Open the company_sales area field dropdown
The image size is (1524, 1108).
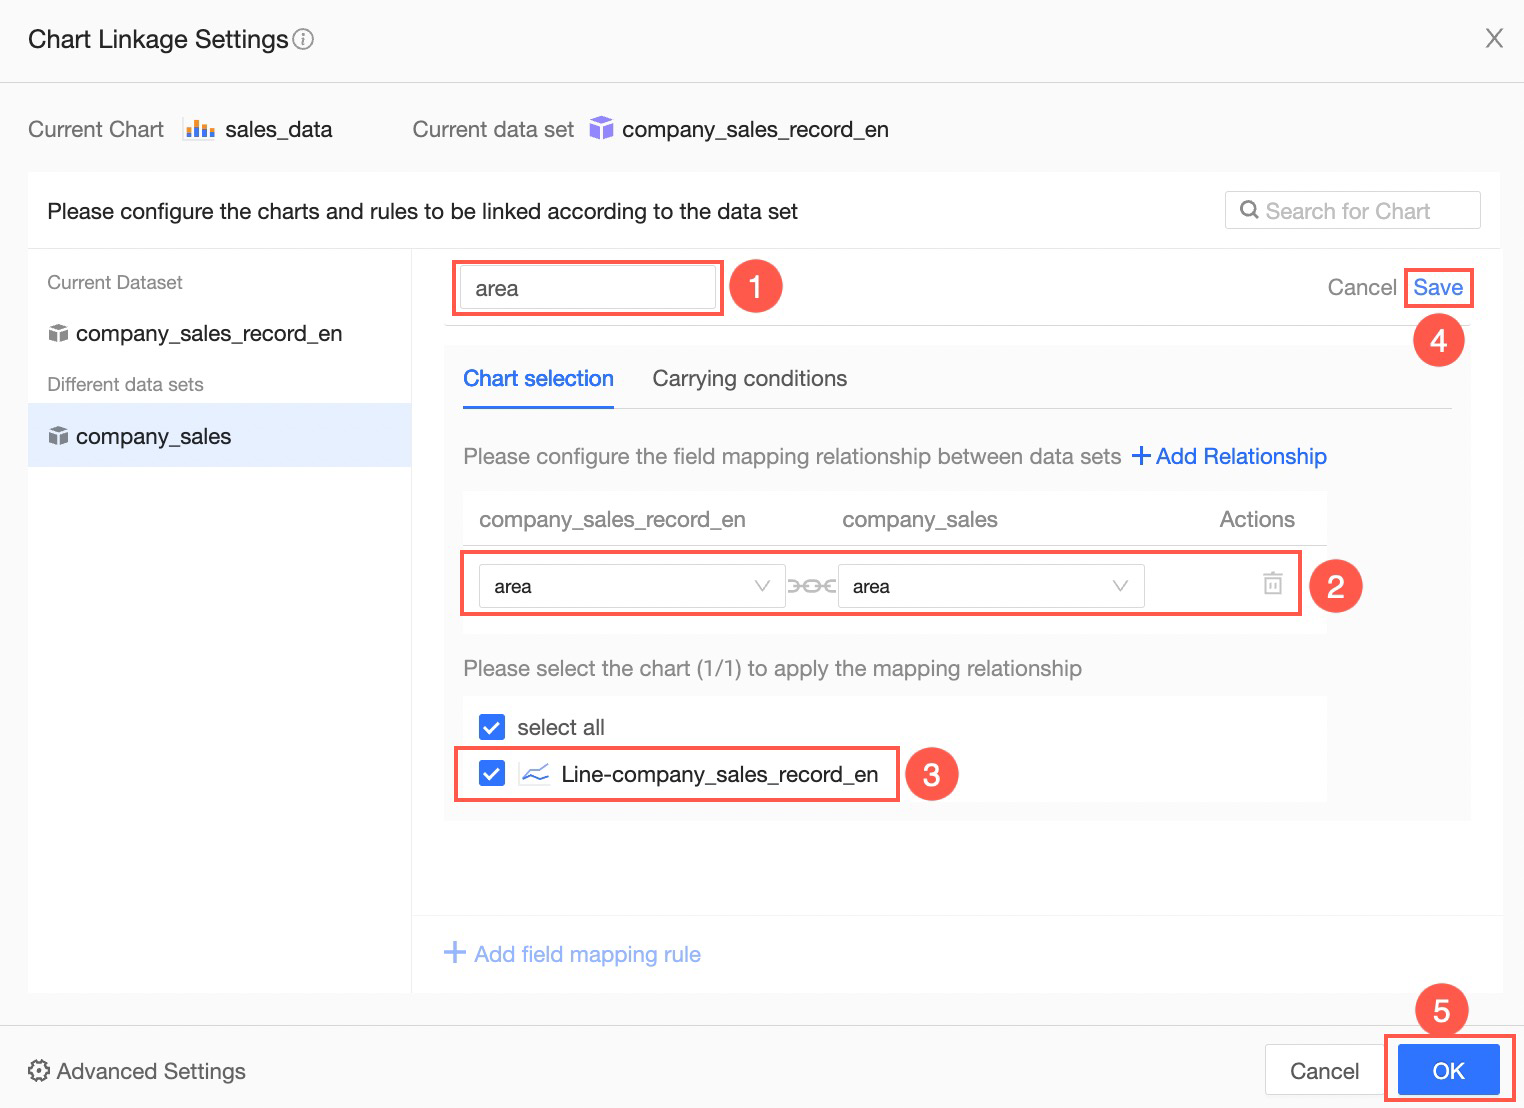coord(990,586)
